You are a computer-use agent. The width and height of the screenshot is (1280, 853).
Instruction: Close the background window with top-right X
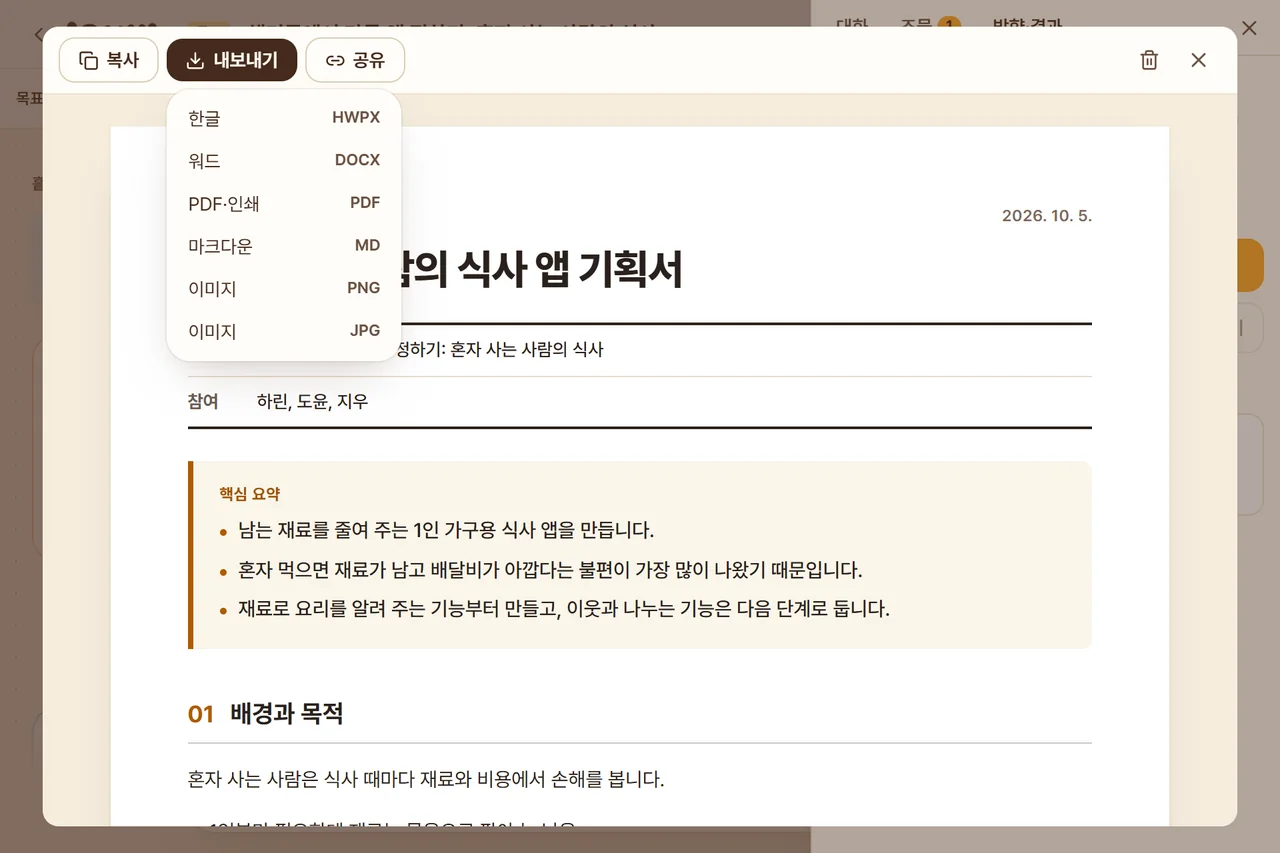(1249, 28)
